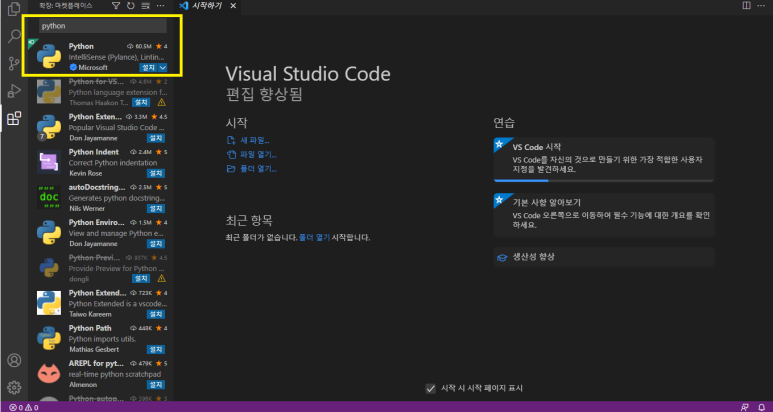Open the Search view in activity bar

14,35
